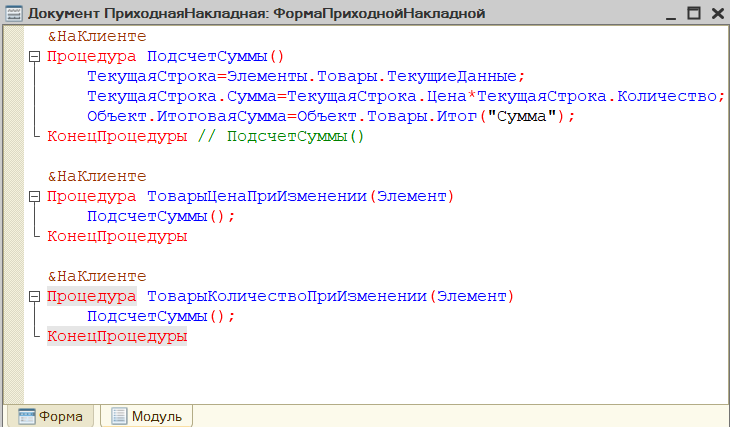Switch to the Форма tab
Image resolution: width=730 pixels, height=427 pixels.
point(51,416)
